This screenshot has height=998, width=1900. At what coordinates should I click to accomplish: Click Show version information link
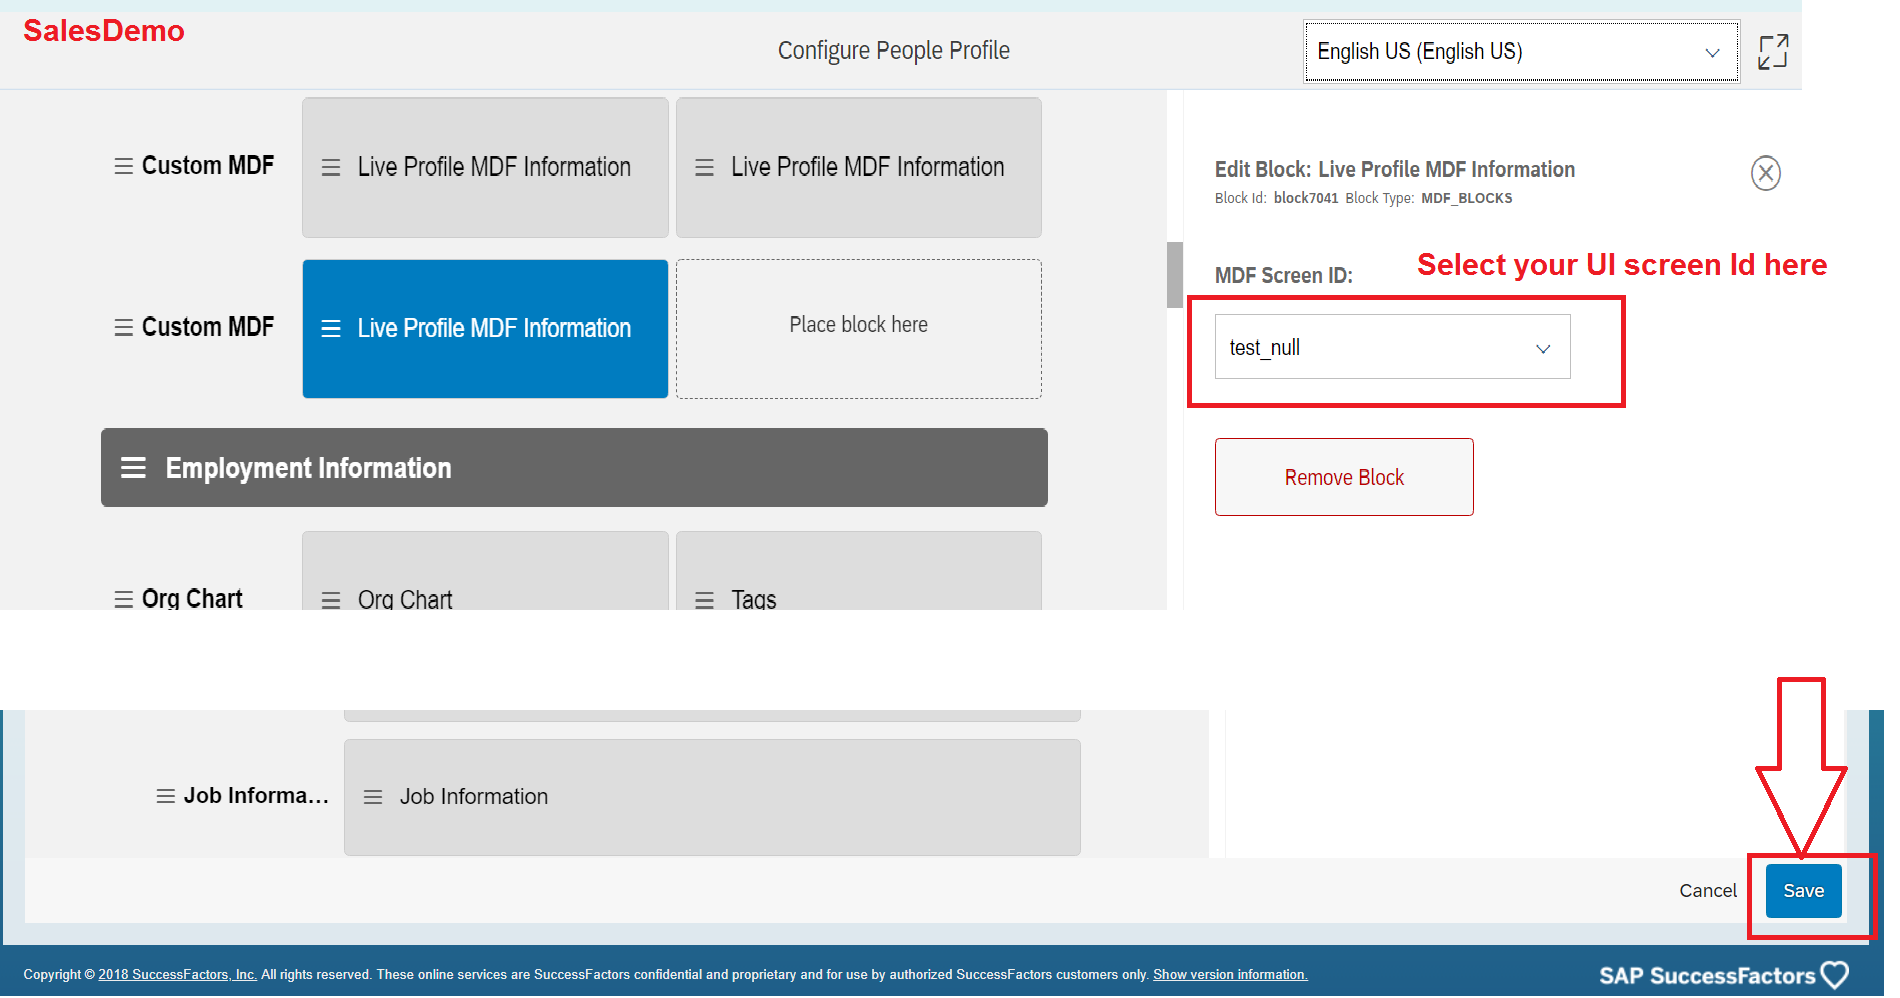[1230, 974]
